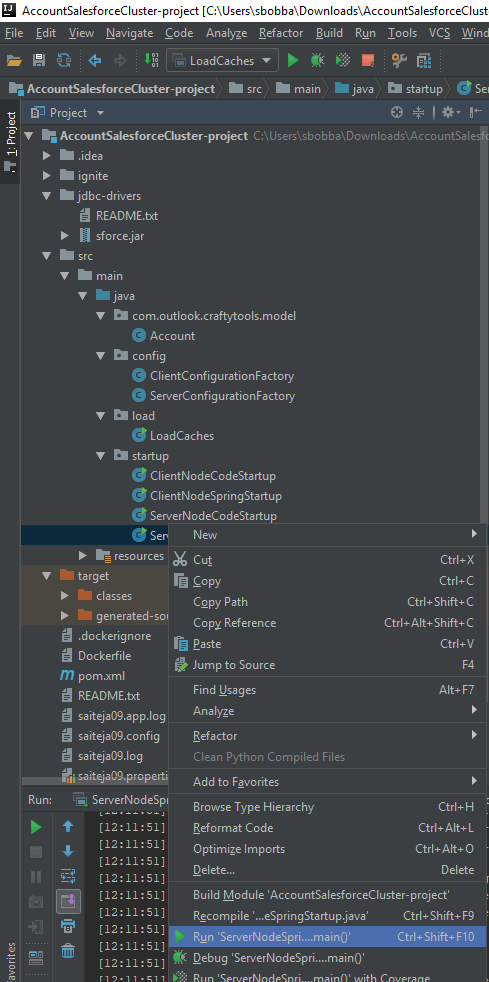Collapse the AccountSalesforceCluster-project root node
The width and height of the screenshot is (489, 982).
[28, 136]
